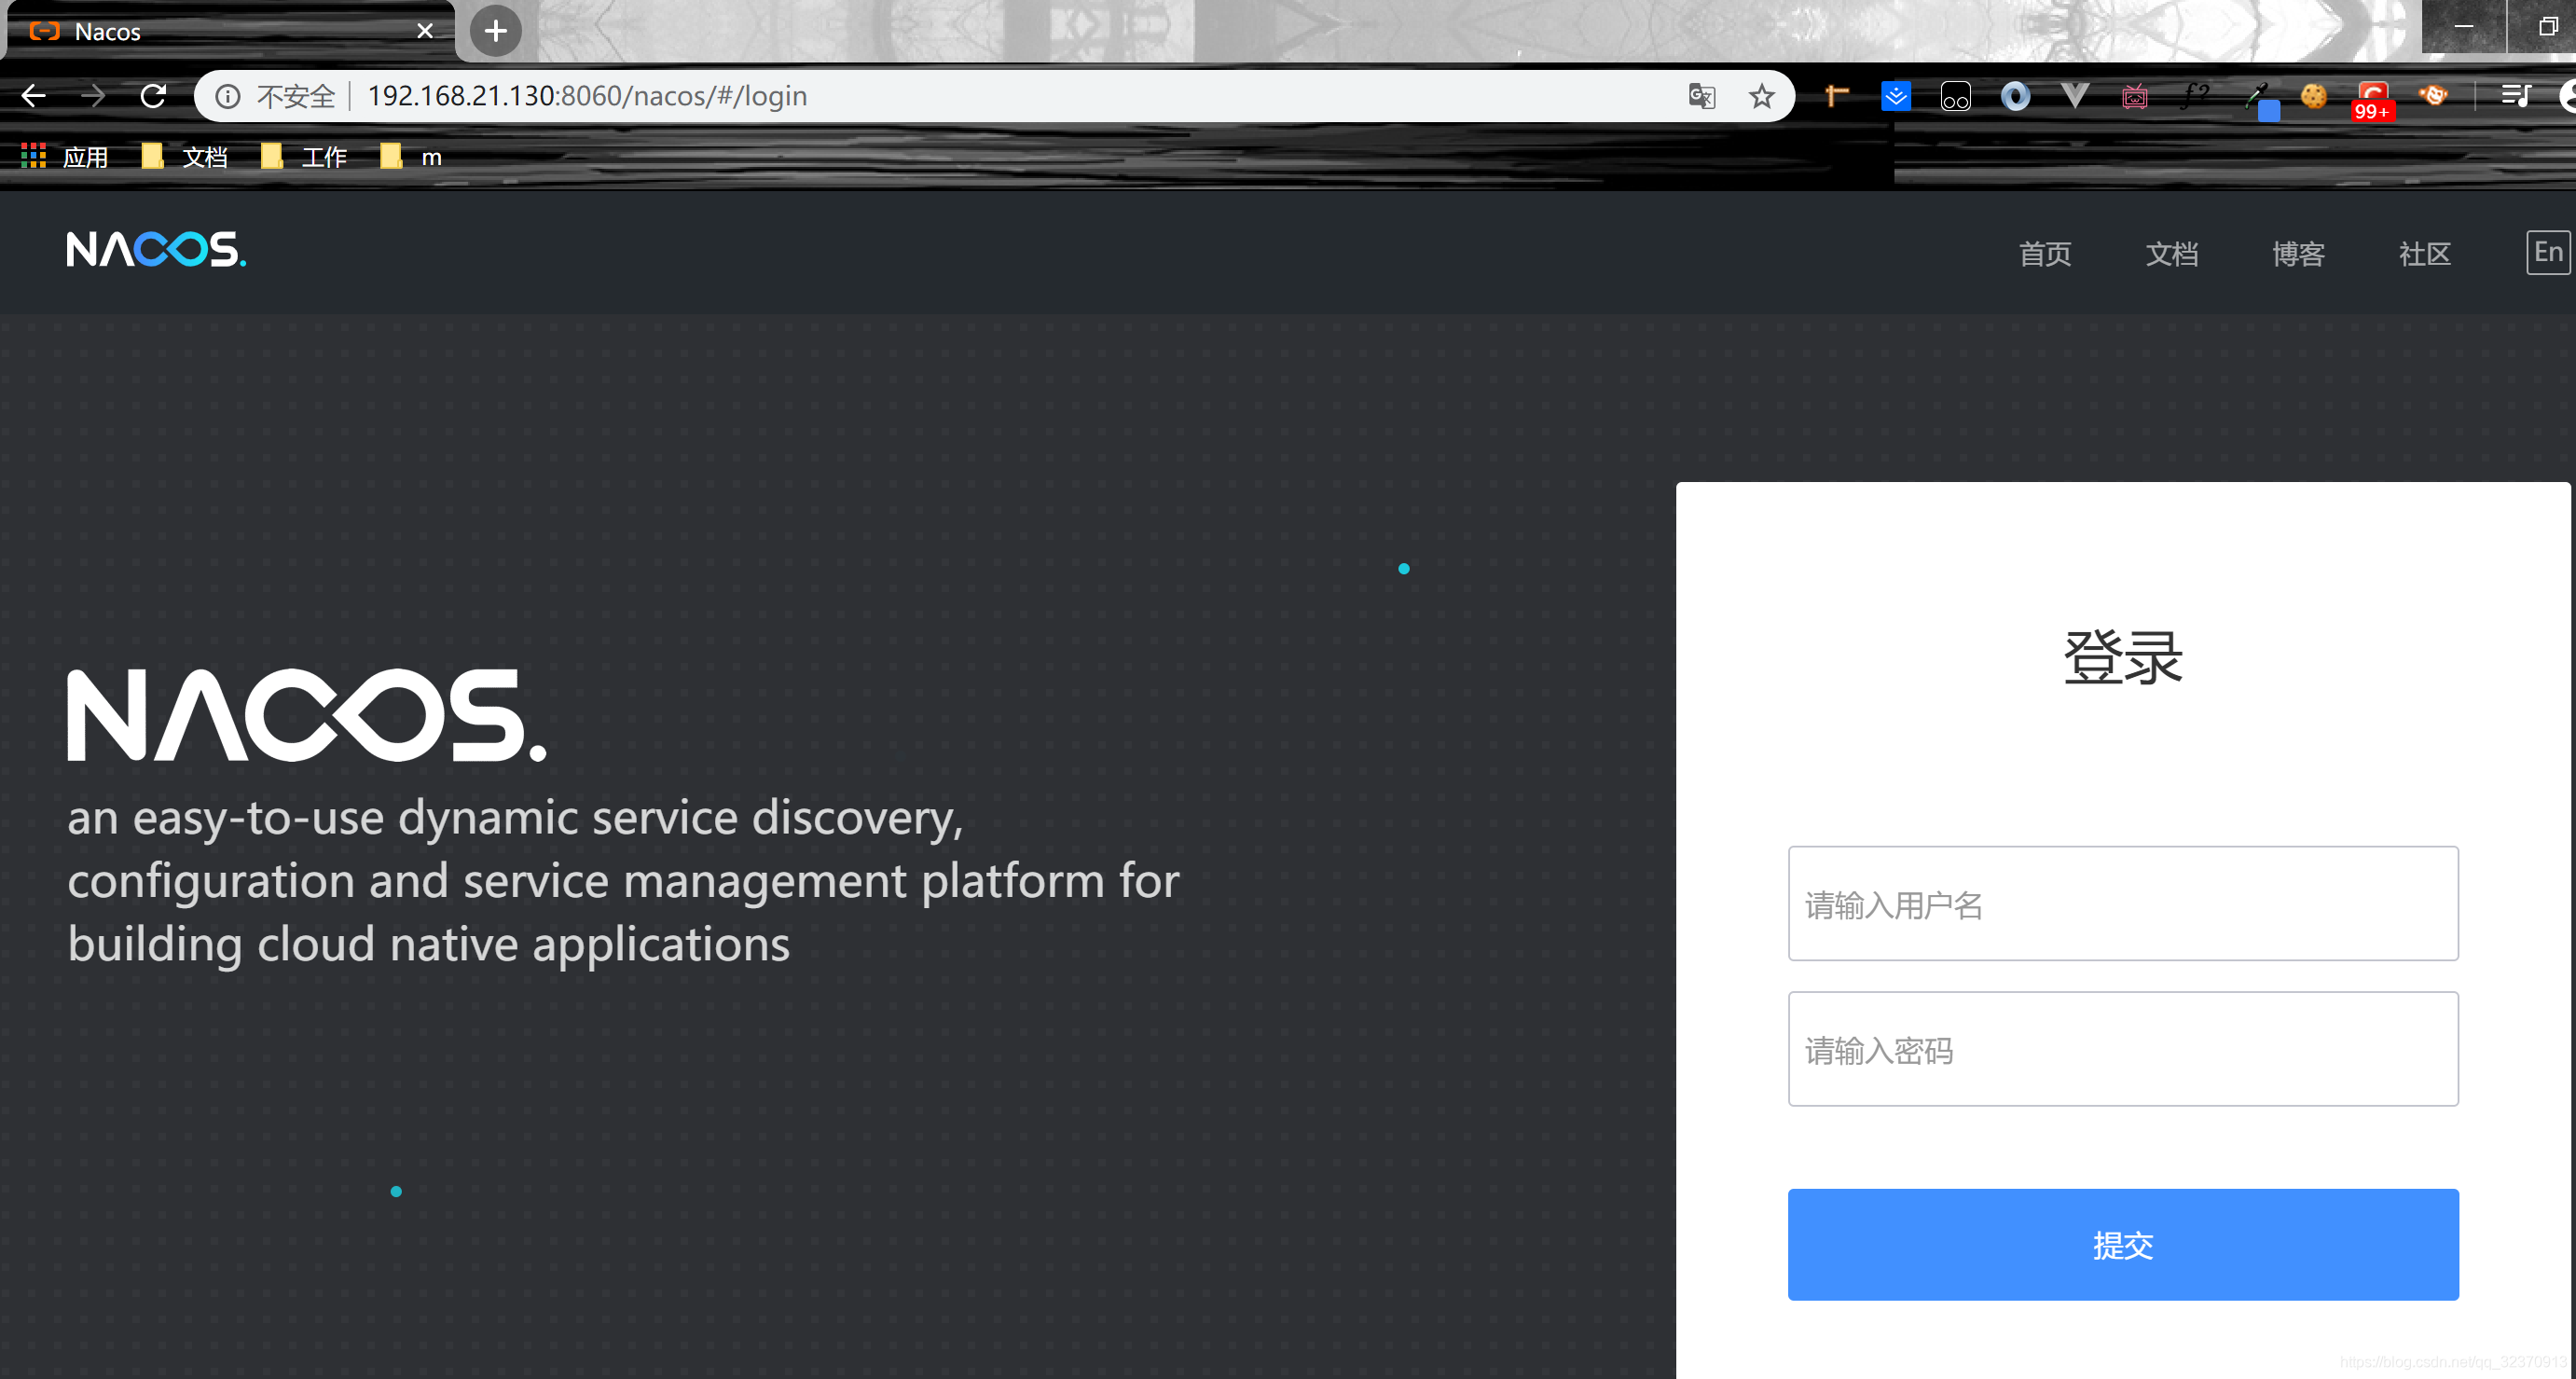2576x1379 pixels.
Task: Open the blue download-arrow extension icon
Action: pos(1895,96)
